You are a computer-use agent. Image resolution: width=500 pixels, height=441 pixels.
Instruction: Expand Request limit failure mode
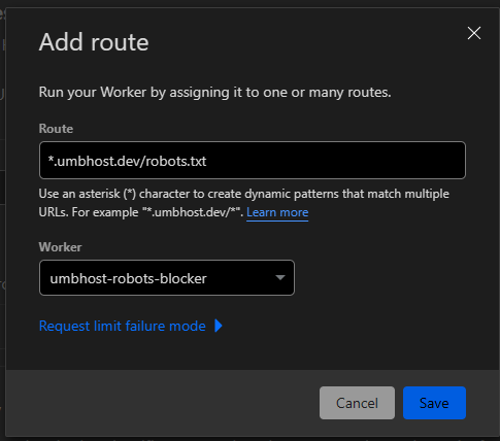point(130,326)
